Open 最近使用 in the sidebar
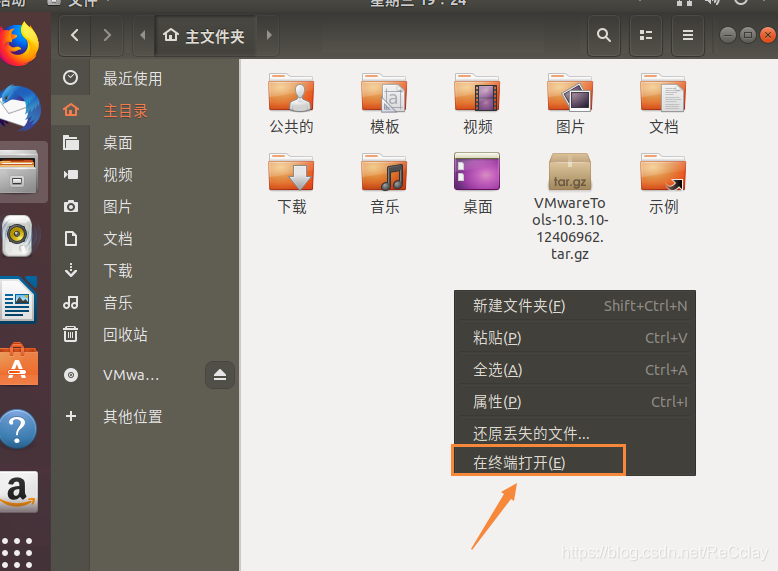The image size is (778, 571). [x=145, y=78]
